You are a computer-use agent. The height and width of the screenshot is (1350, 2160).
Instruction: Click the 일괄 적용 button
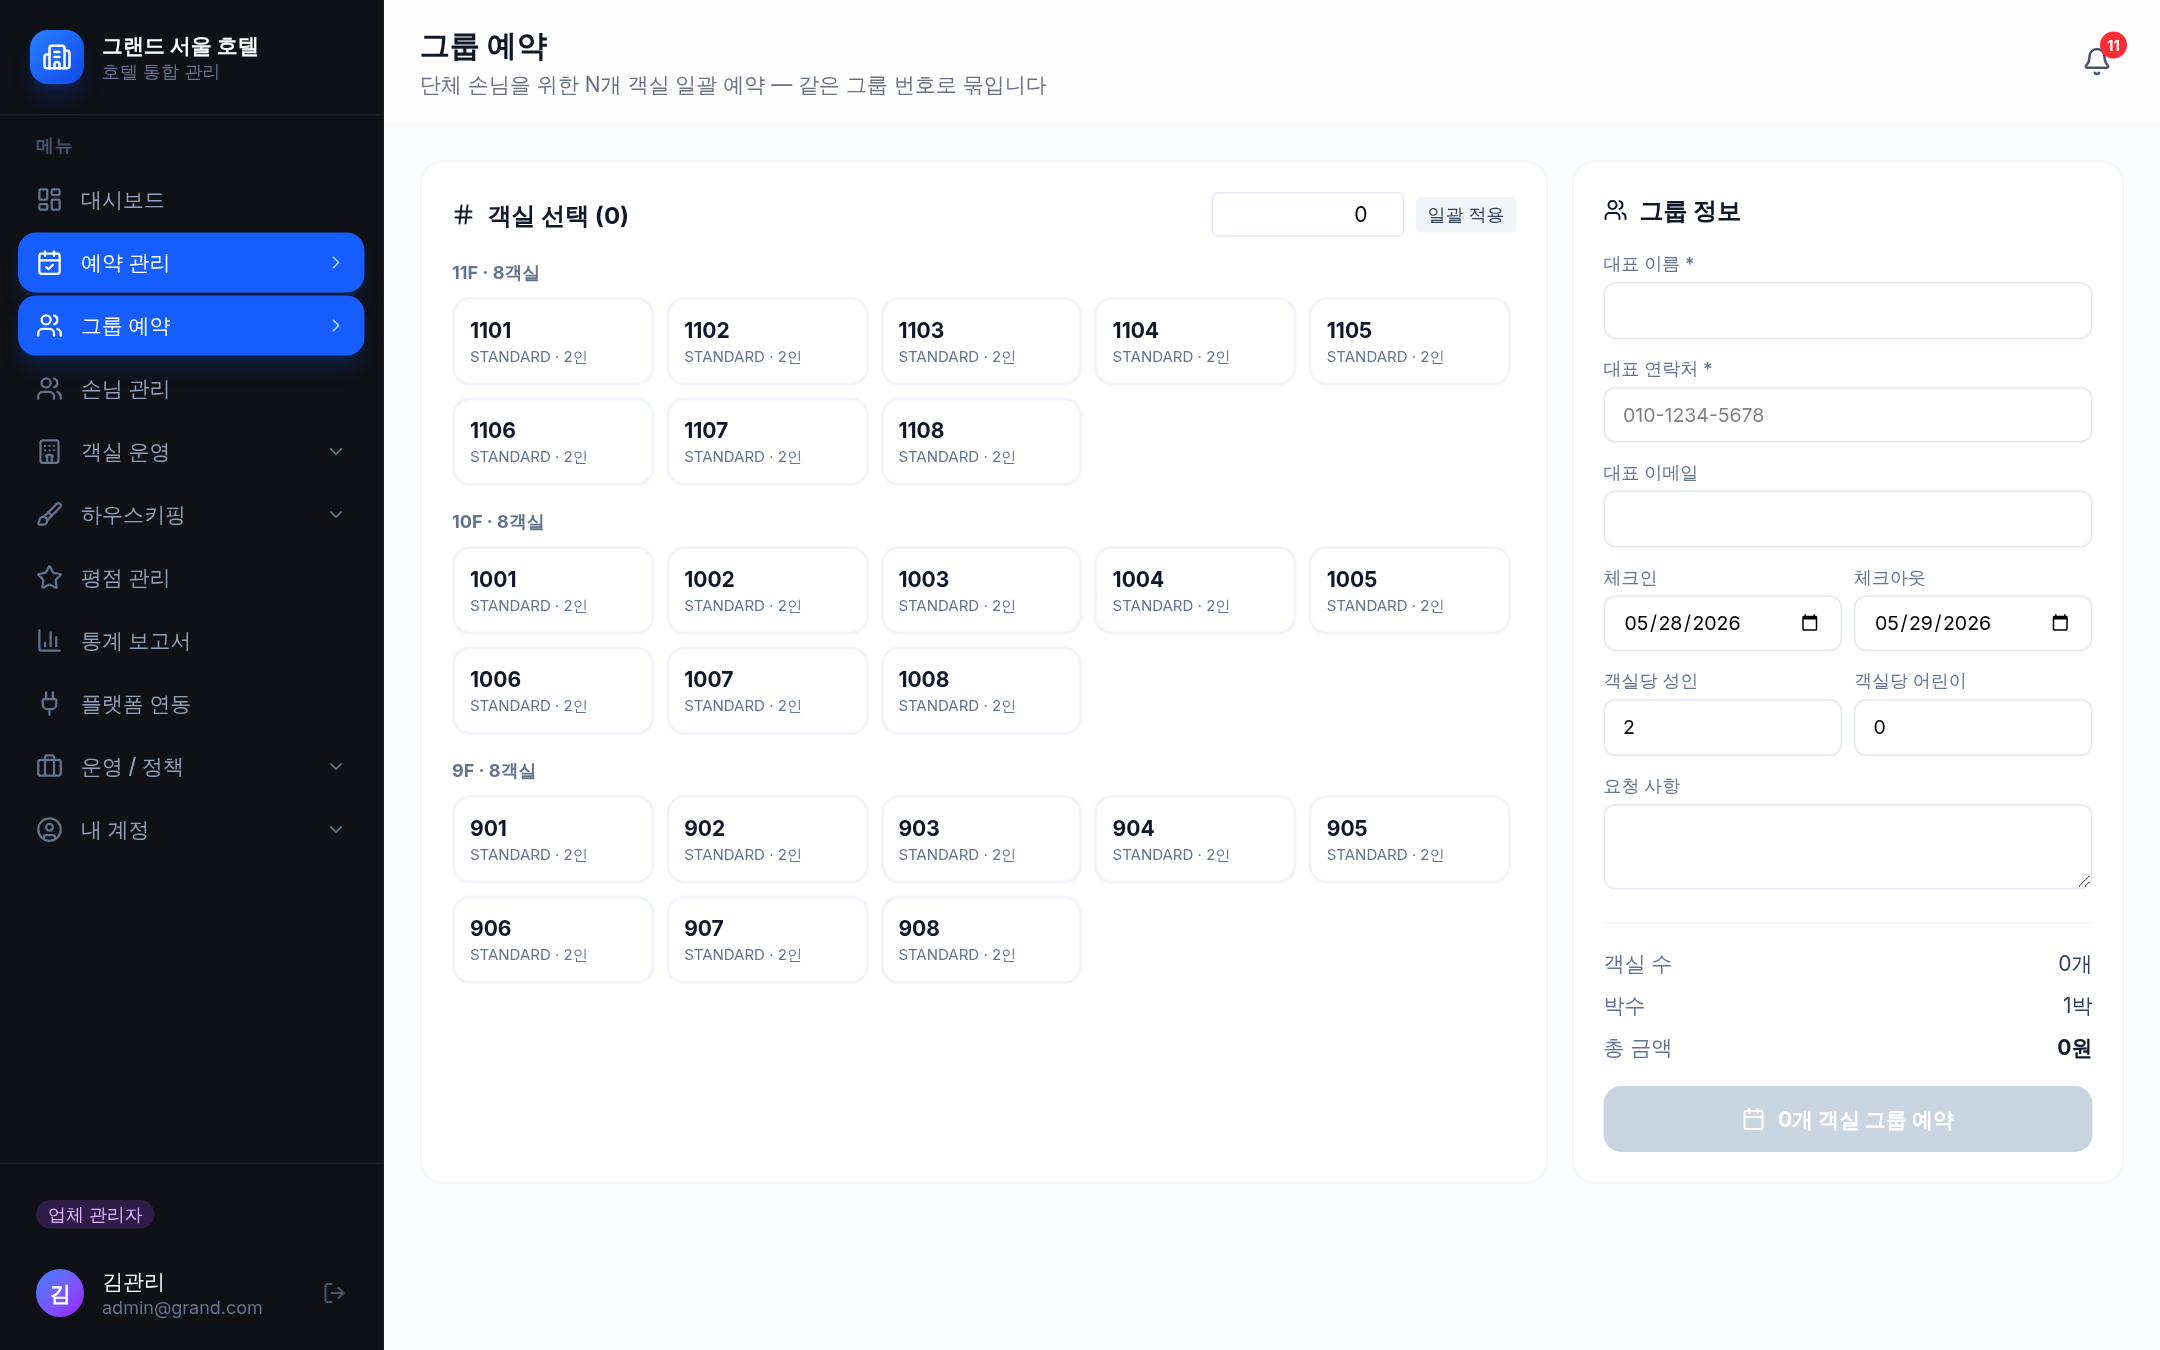1465,215
